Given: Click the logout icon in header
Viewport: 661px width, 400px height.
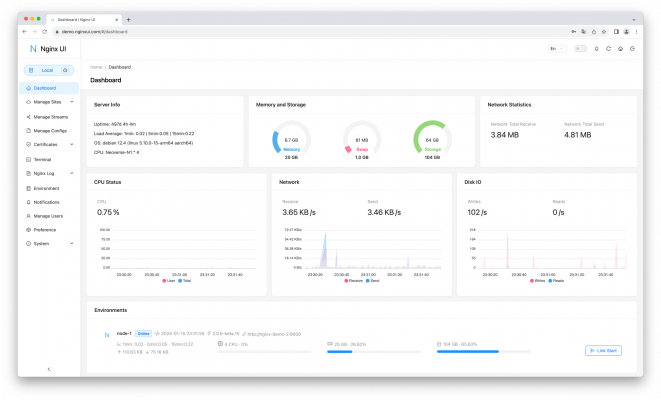Looking at the screenshot, I should pyautogui.click(x=633, y=48).
